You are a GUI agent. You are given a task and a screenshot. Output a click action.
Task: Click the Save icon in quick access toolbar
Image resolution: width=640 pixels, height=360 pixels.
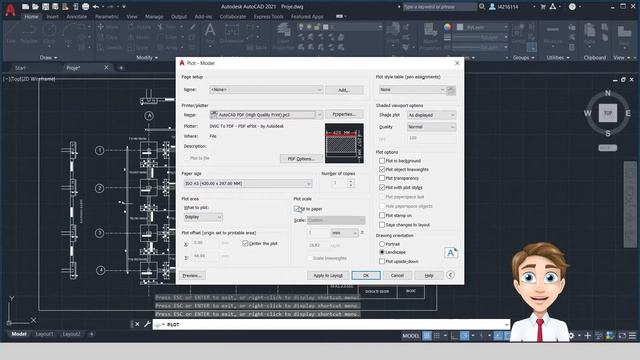pyautogui.click(x=46, y=7)
